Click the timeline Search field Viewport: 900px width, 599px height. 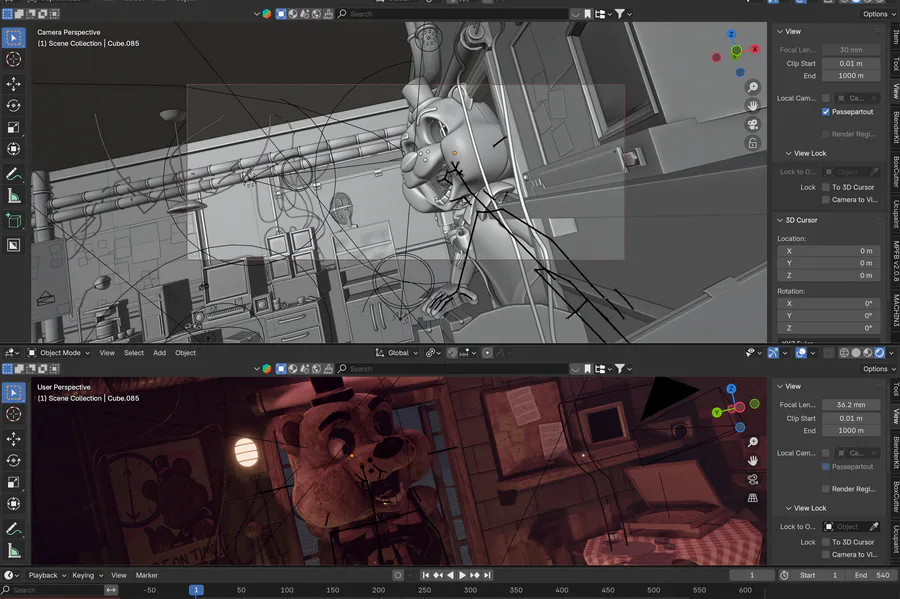click(53, 590)
